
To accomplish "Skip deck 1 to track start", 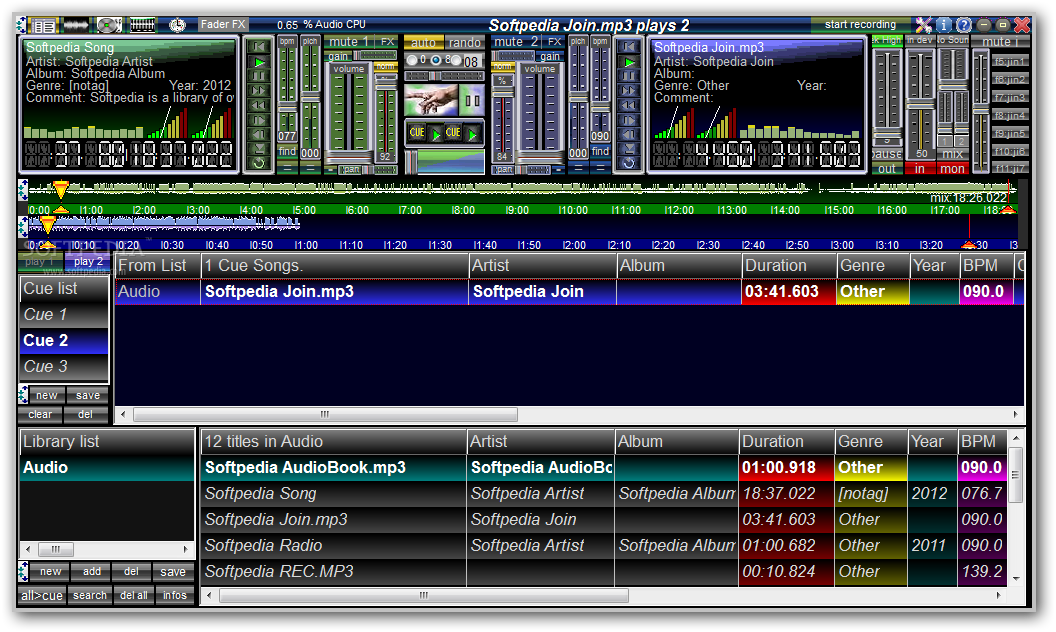I will pos(259,46).
